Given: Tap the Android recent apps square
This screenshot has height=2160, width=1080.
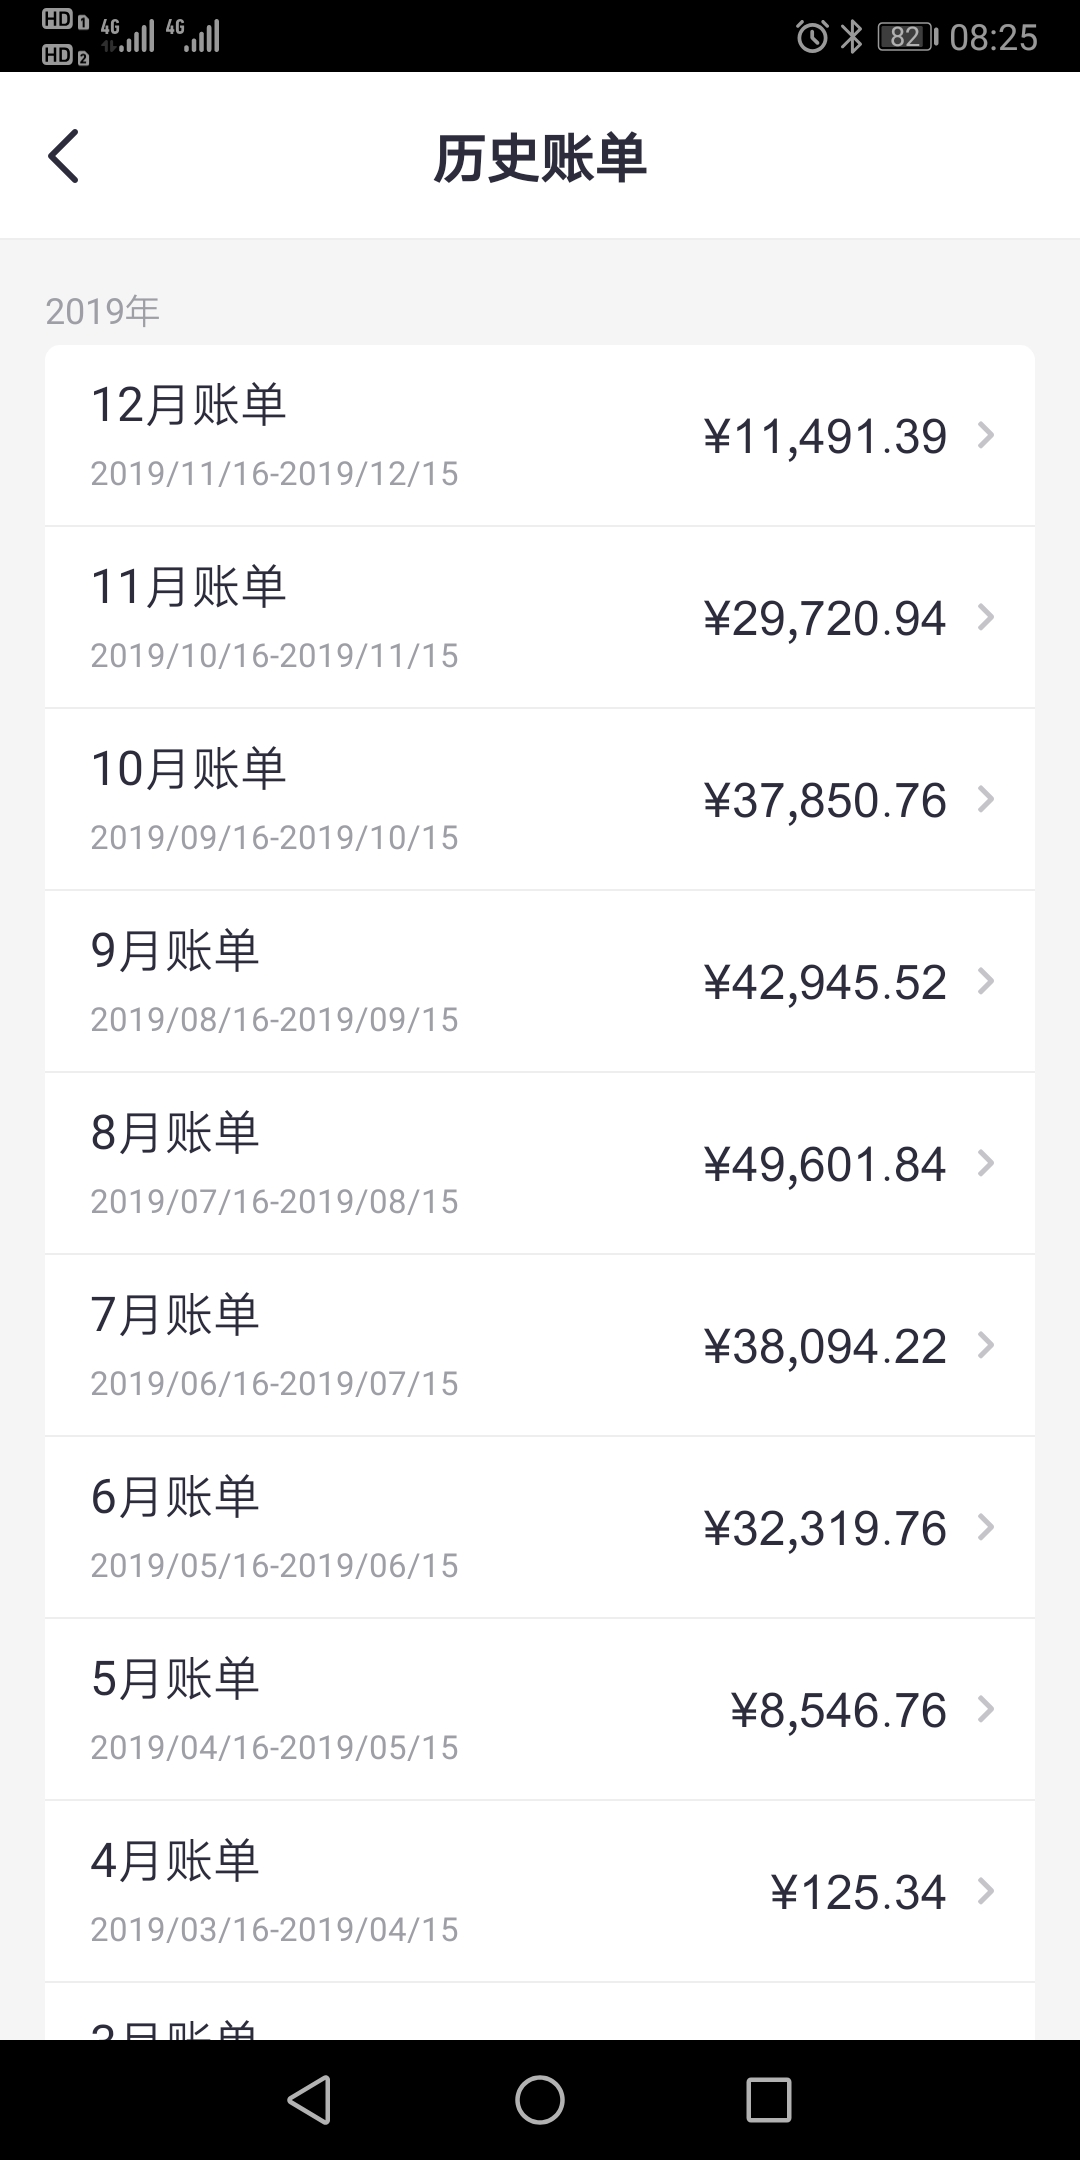Looking at the screenshot, I should [x=769, y=2099].
